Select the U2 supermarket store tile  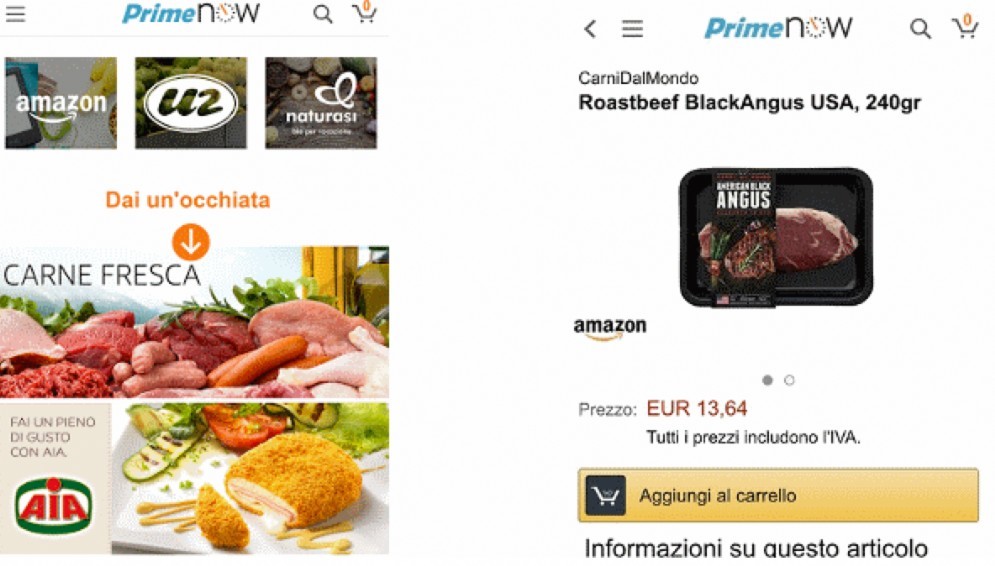click(191, 103)
